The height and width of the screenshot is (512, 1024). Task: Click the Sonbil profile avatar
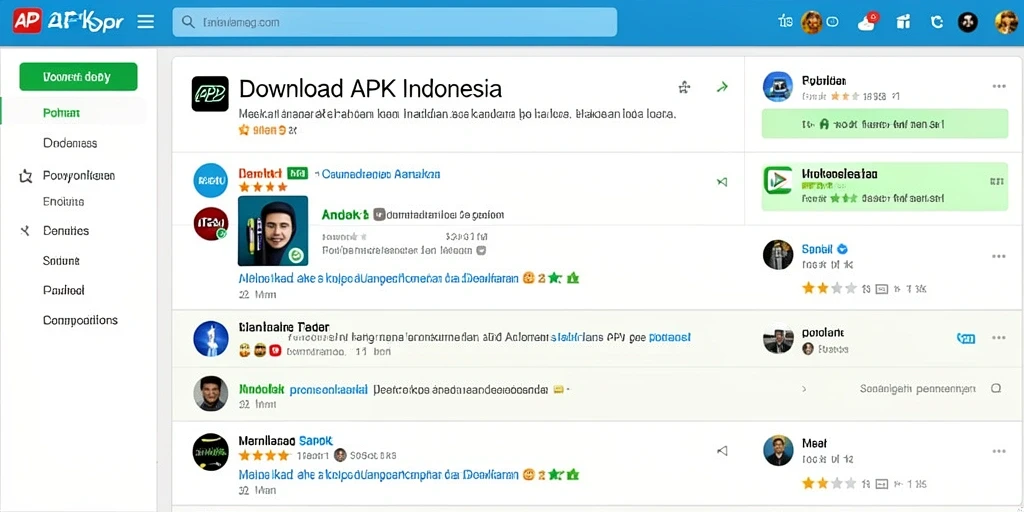(778, 255)
